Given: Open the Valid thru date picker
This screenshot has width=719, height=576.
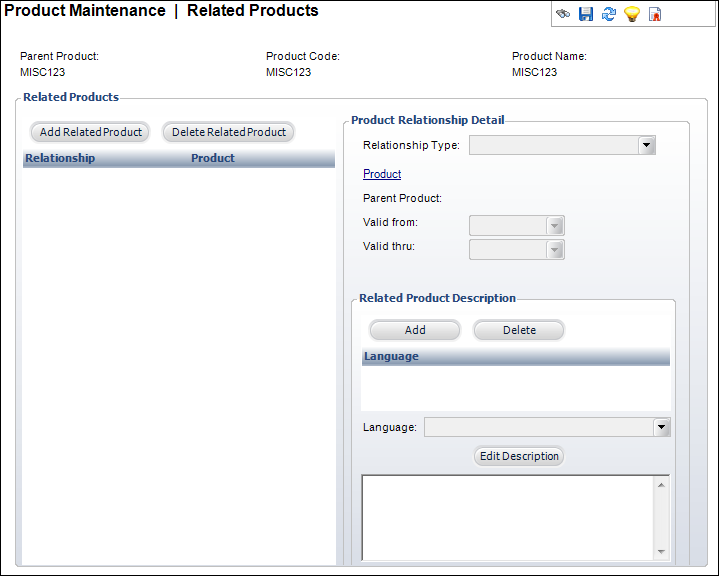Looking at the screenshot, I should tap(555, 250).
